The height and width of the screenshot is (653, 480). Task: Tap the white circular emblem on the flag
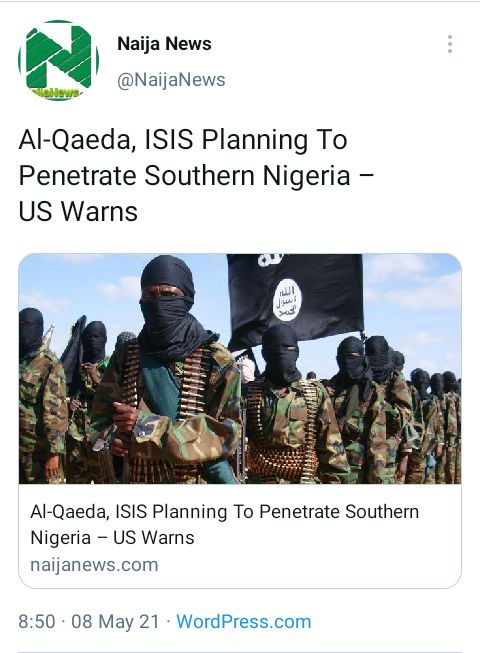287,300
